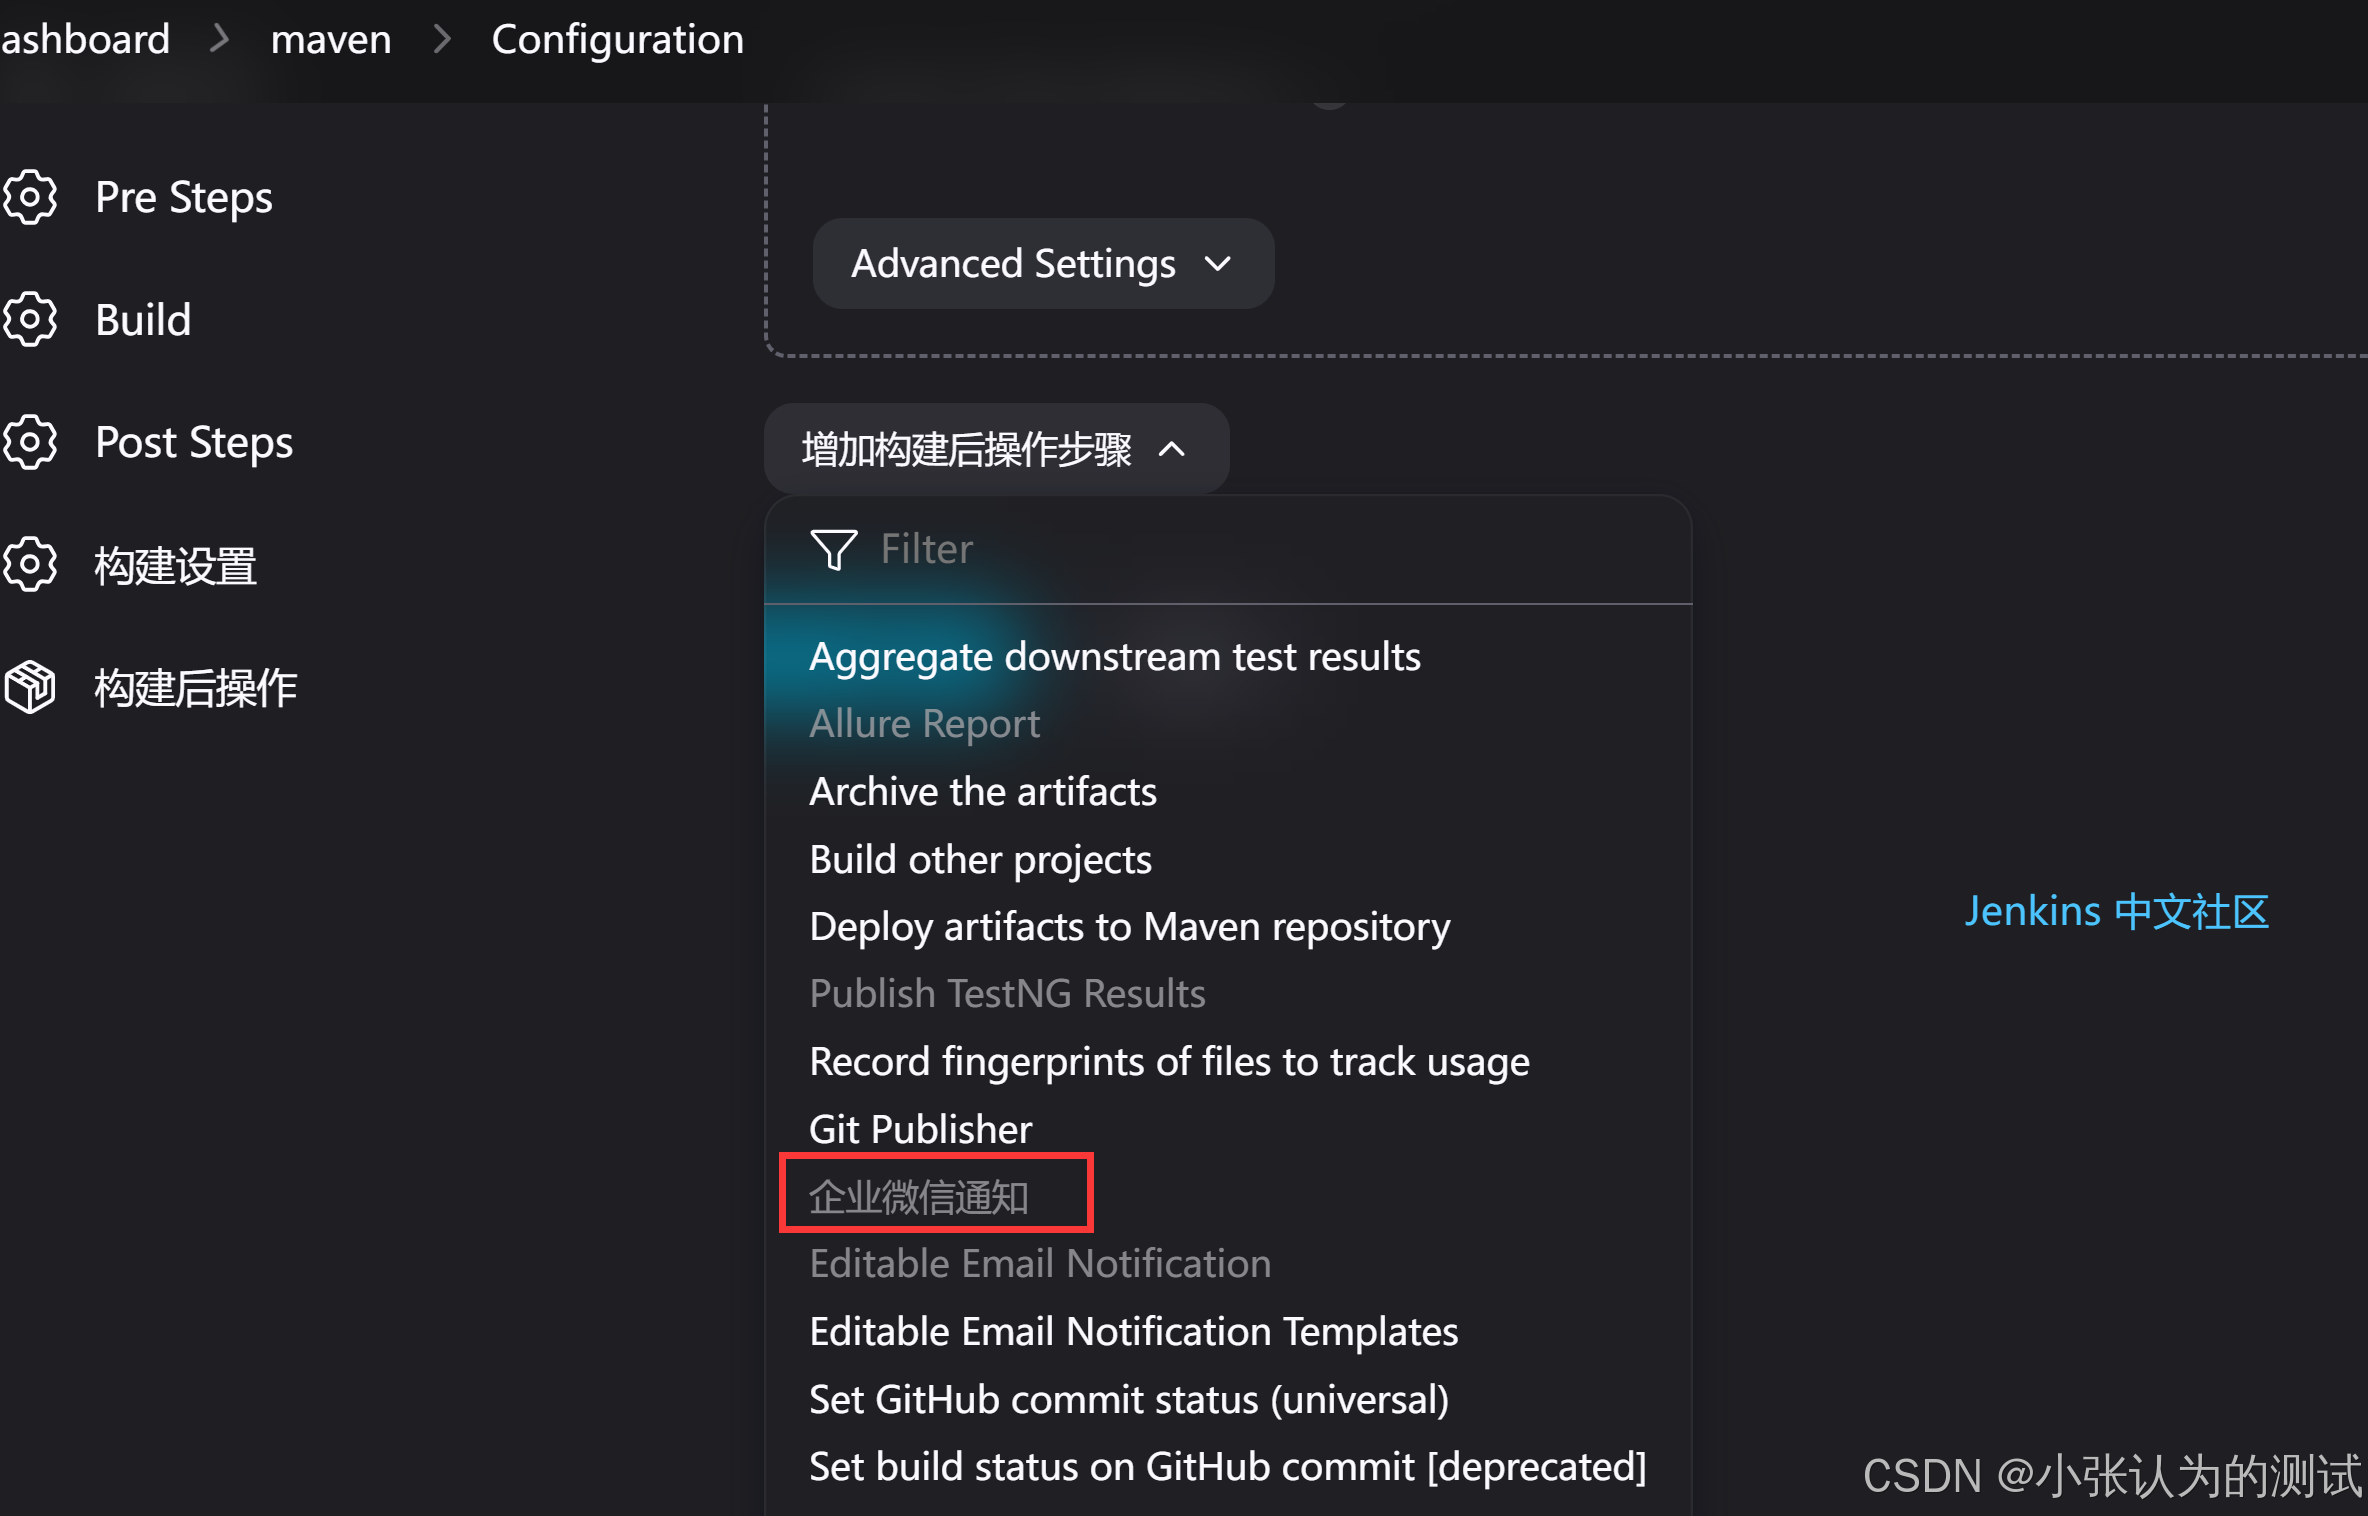Click the Build gear icon in sidebar
The image size is (2368, 1516).
coord(30,320)
